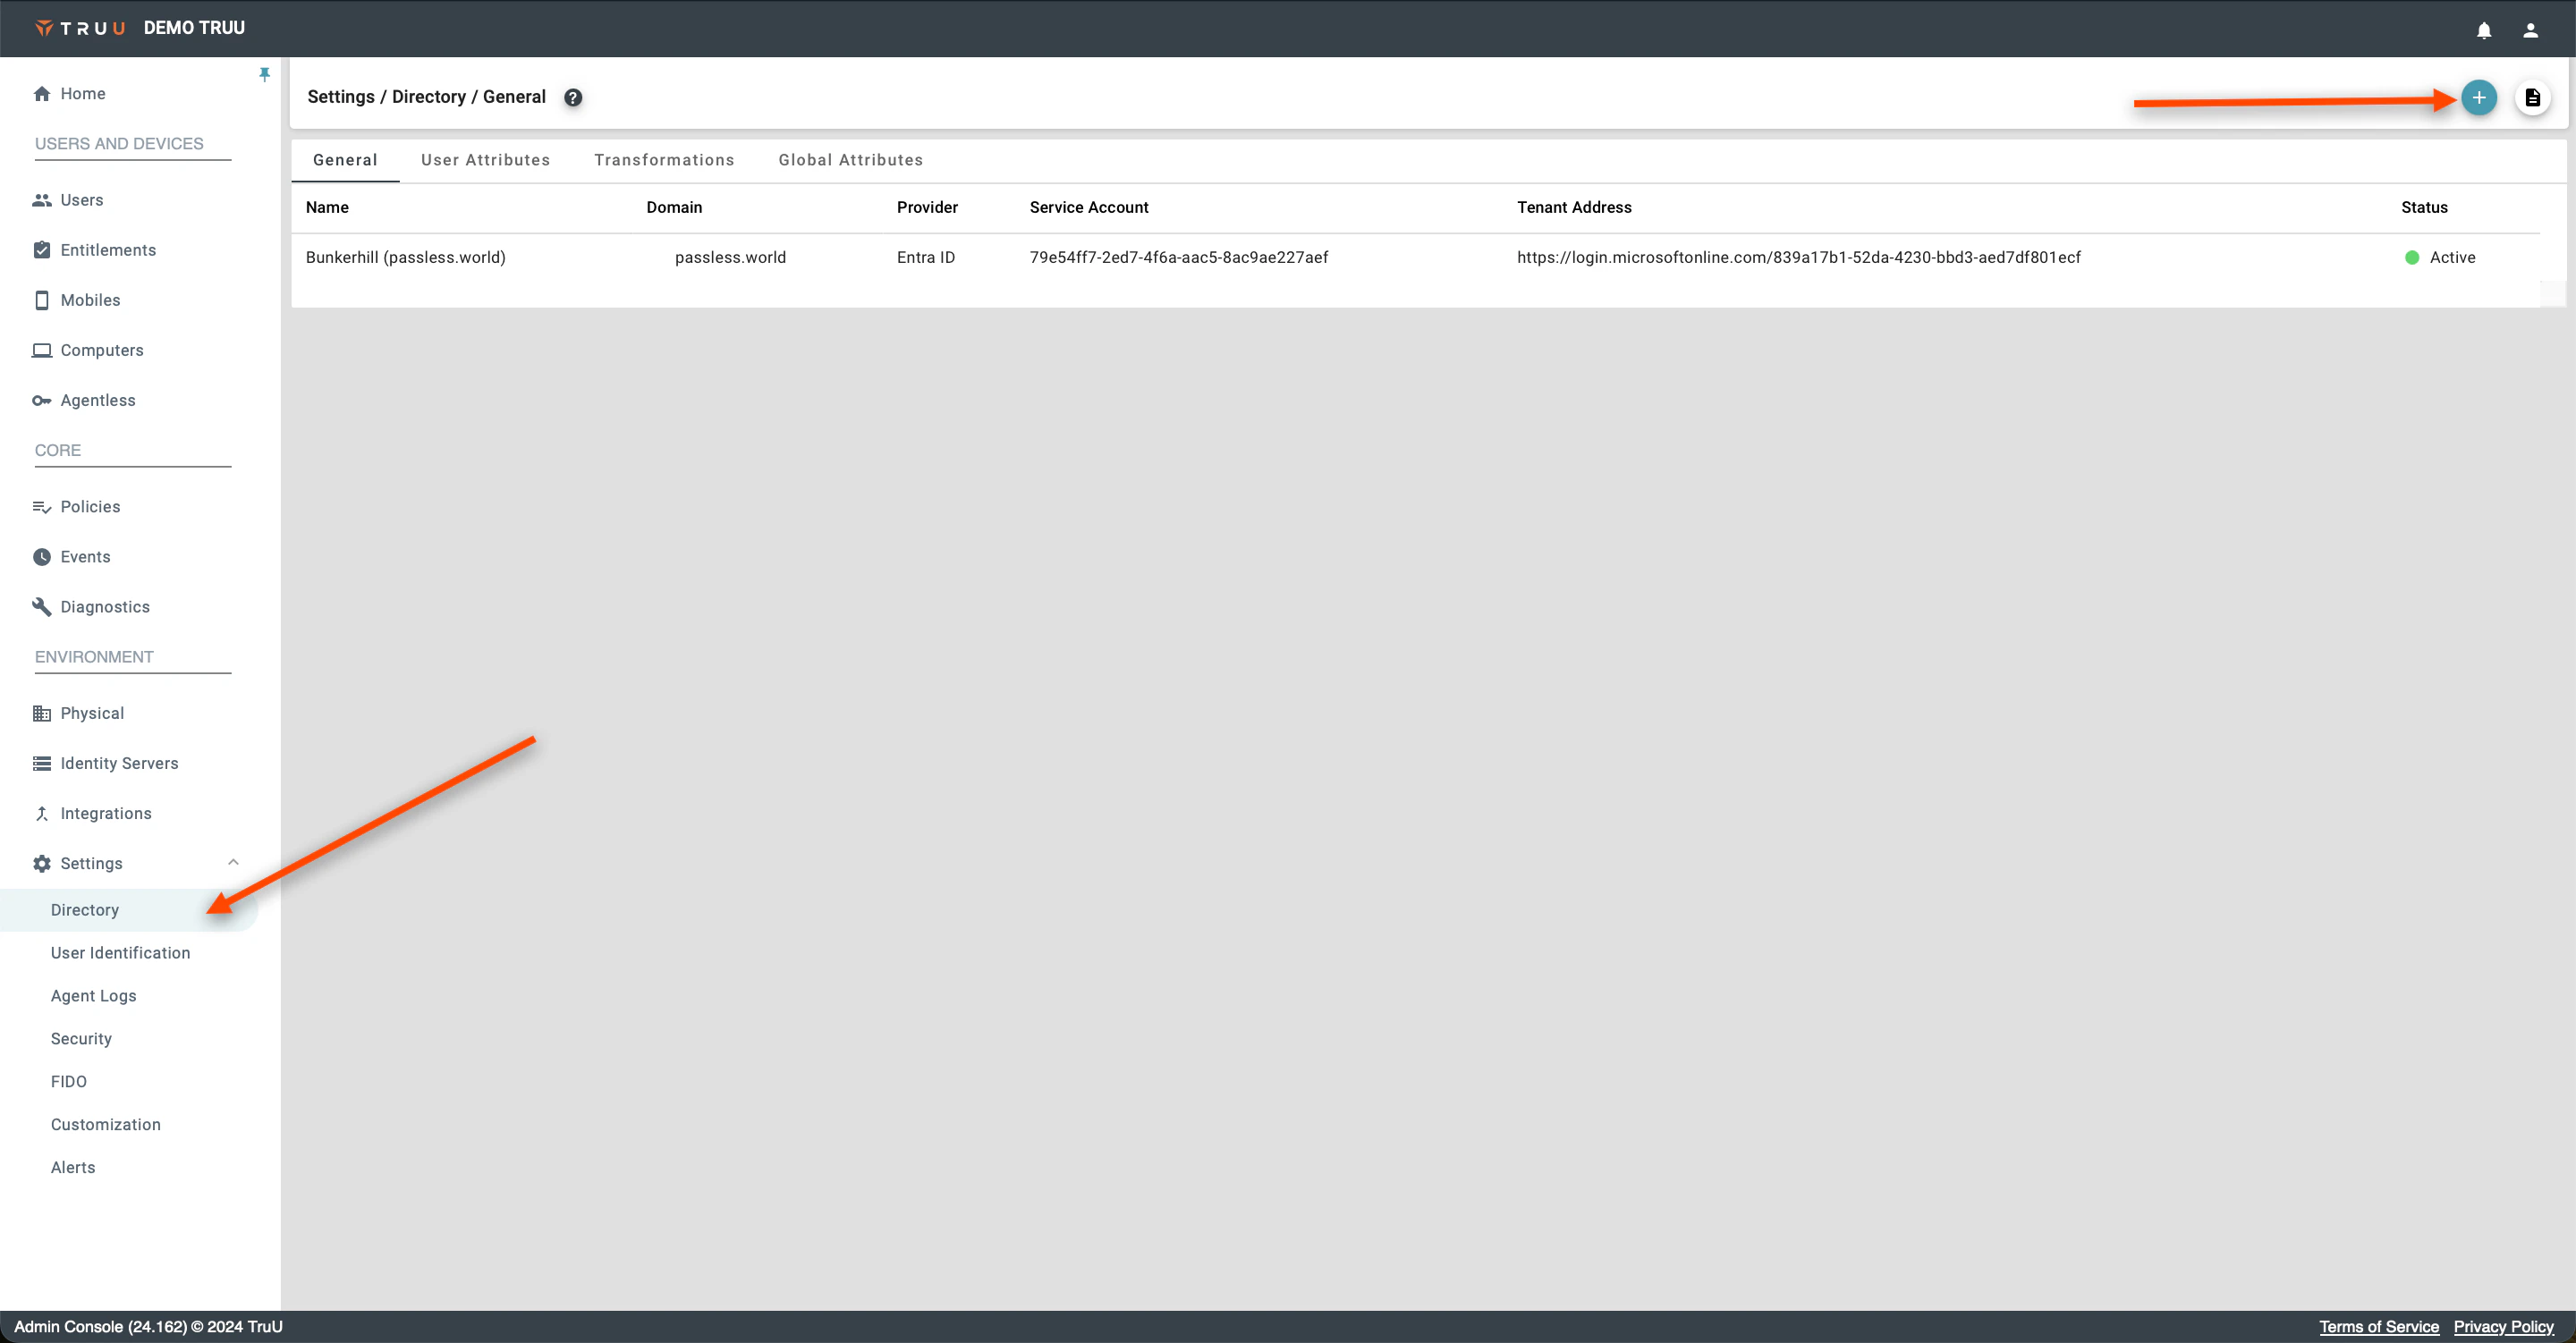The width and height of the screenshot is (2576, 1343).
Task: Open the user account profile icon
Action: click(2530, 30)
